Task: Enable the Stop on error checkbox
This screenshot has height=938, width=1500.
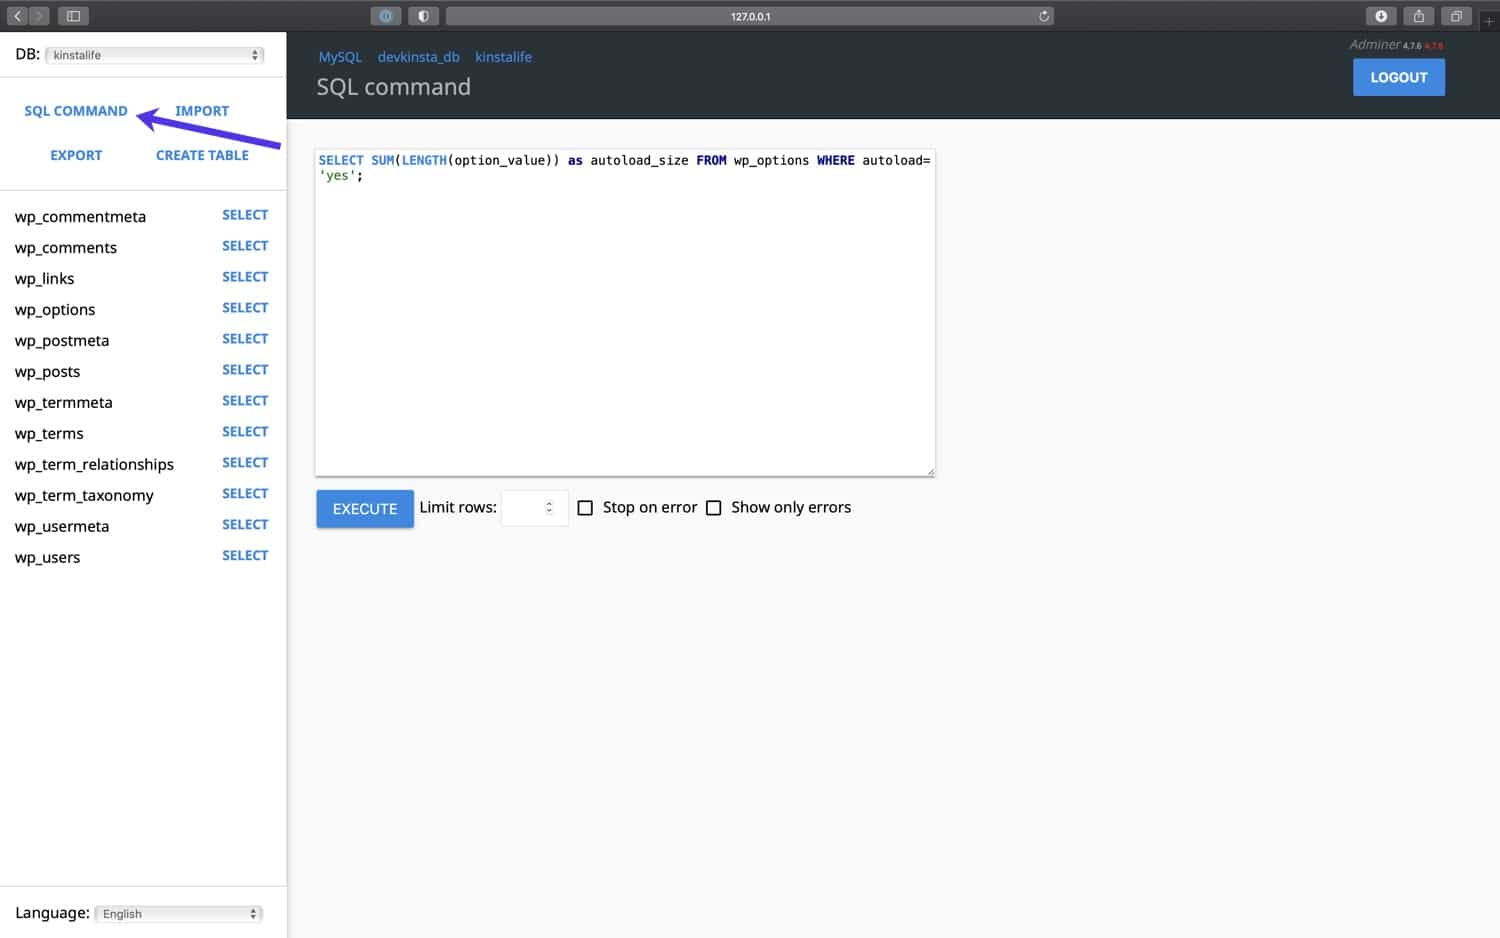Action: click(x=585, y=508)
